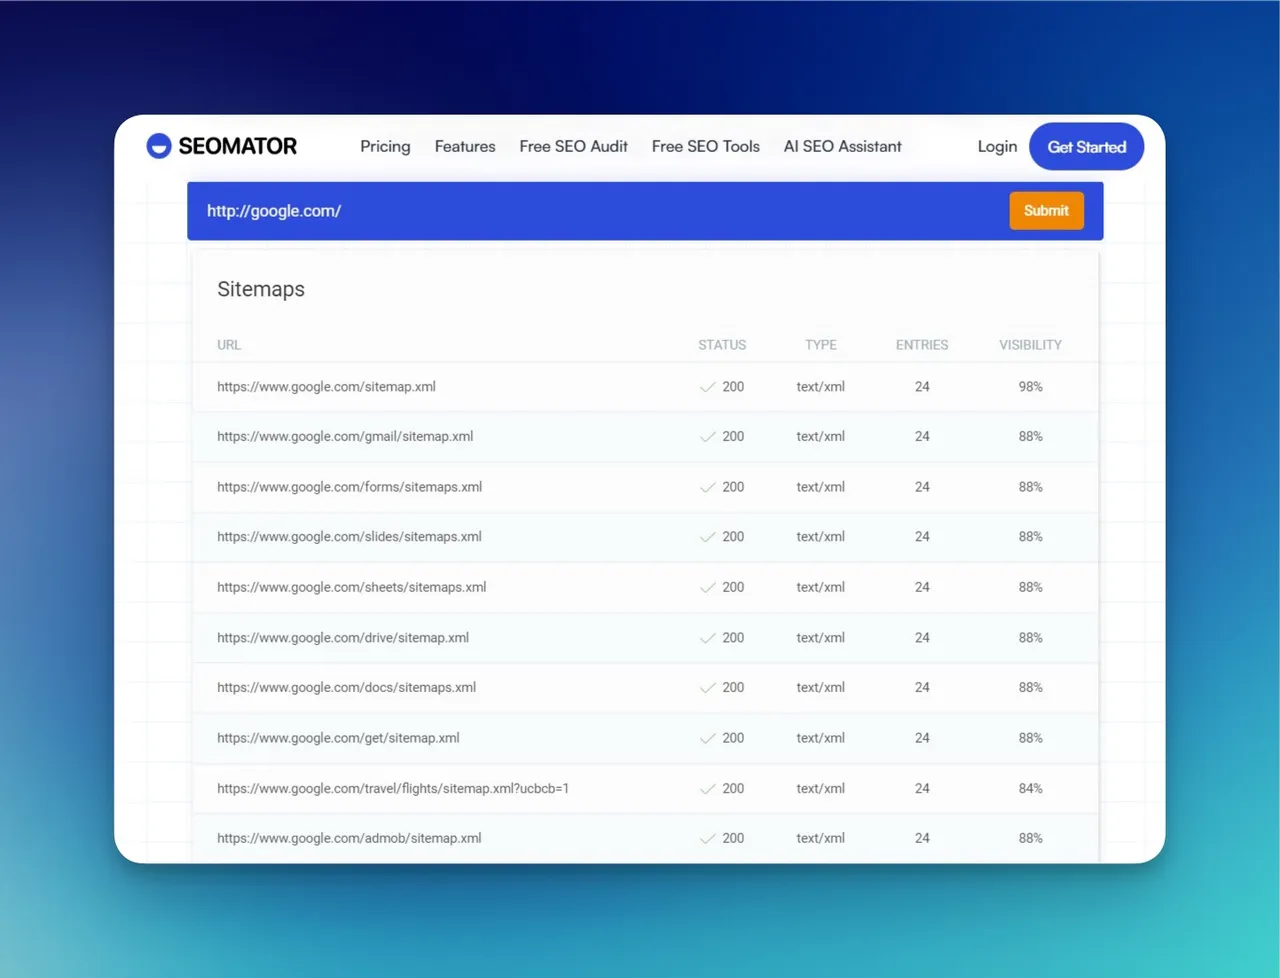This screenshot has width=1280, height=978.
Task: Click the 84% visibility value
Action: pyautogui.click(x=1030, y=788)
